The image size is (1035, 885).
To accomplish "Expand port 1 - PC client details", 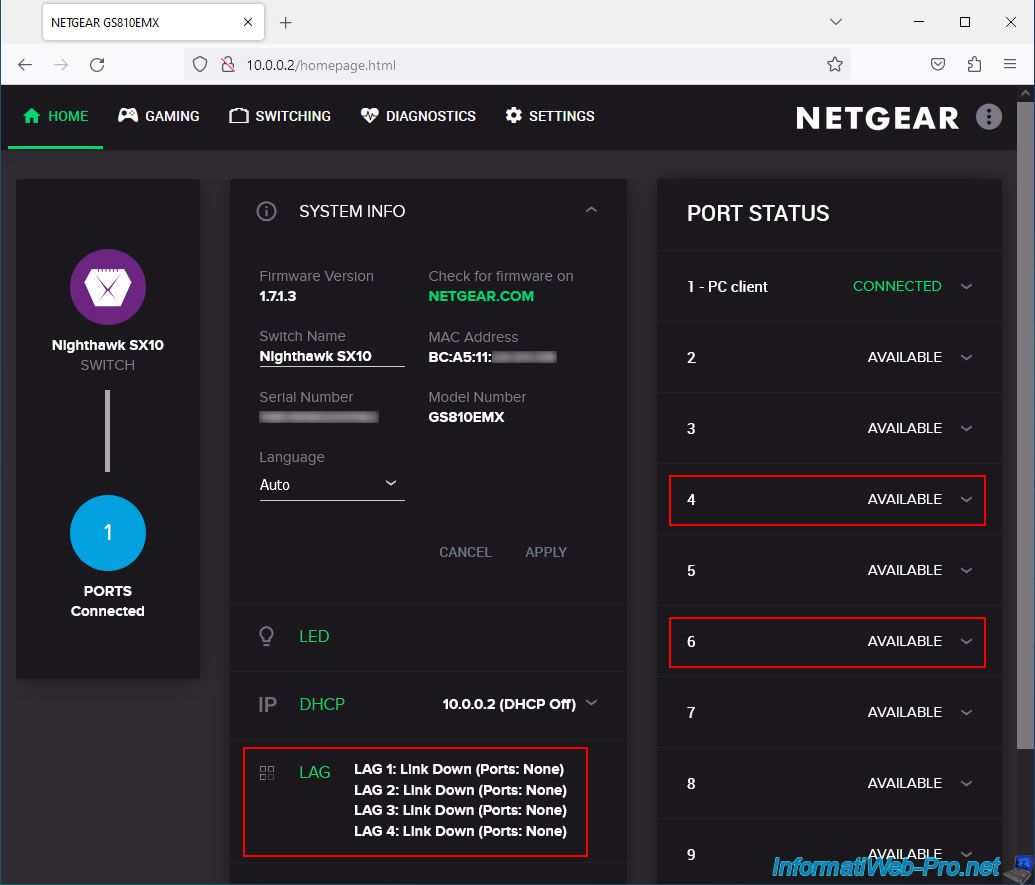I will [966, 286].
